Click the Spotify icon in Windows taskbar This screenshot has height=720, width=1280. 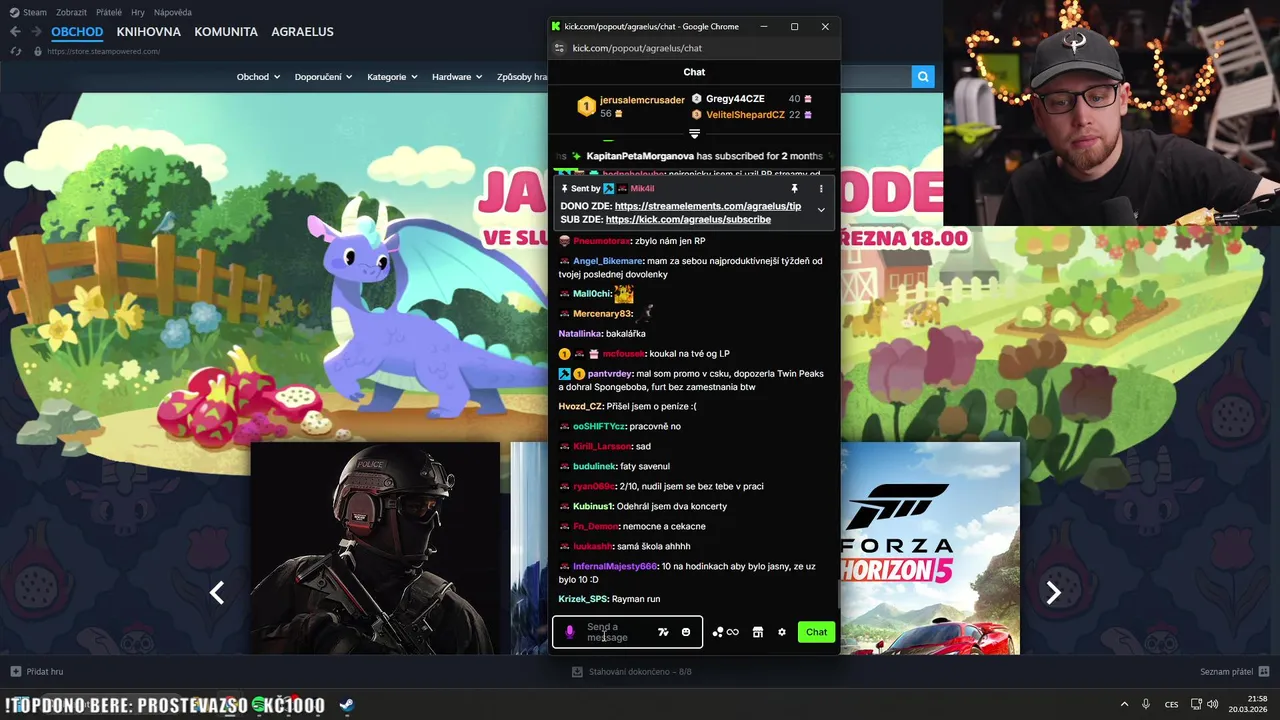point(259,705)
